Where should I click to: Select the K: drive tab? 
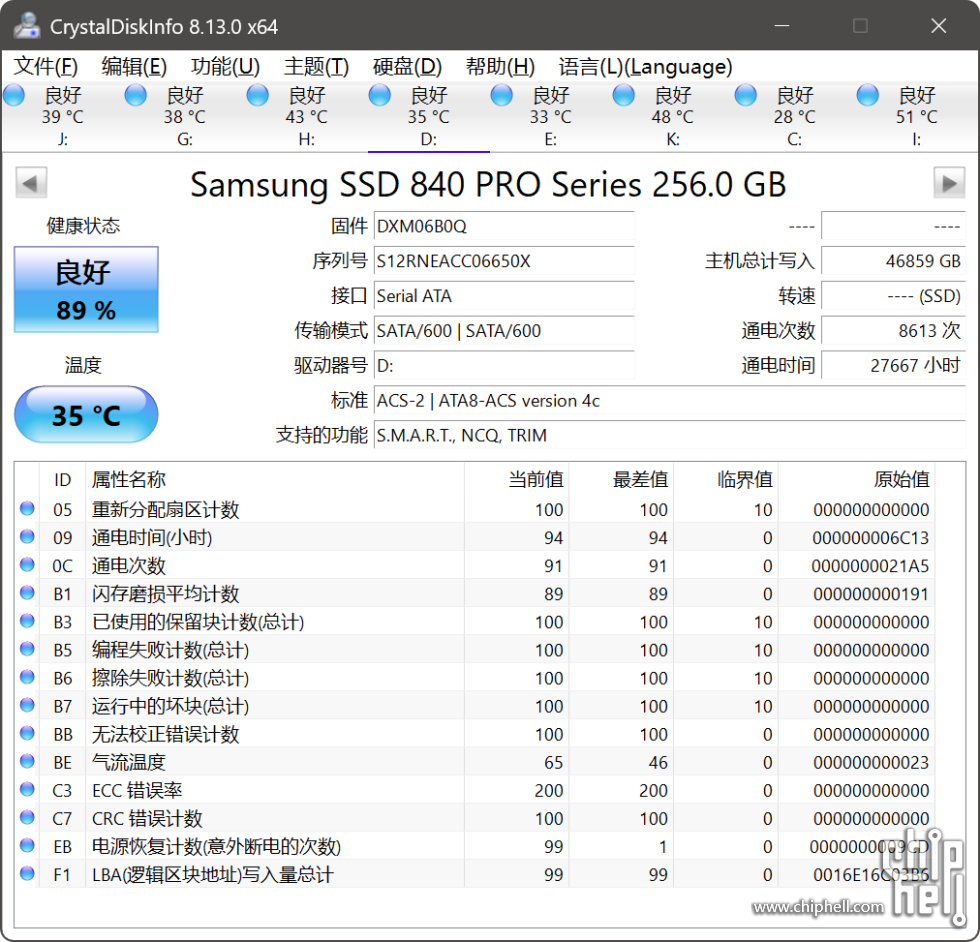(672, 116)
